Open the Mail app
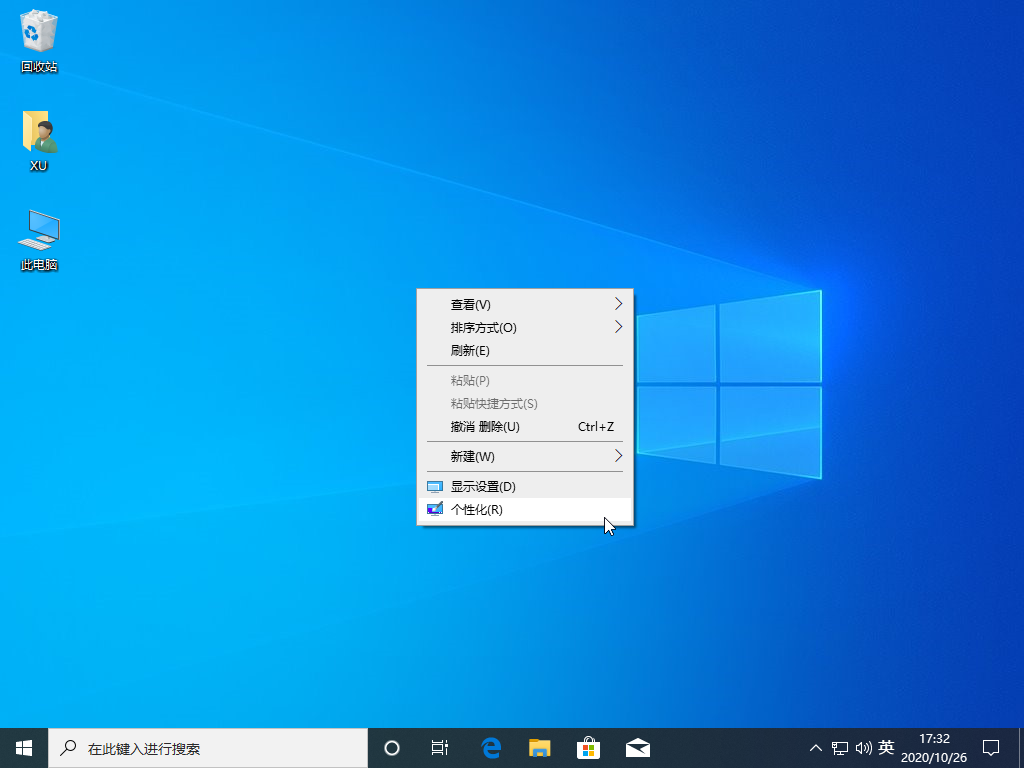 [637, 747]
